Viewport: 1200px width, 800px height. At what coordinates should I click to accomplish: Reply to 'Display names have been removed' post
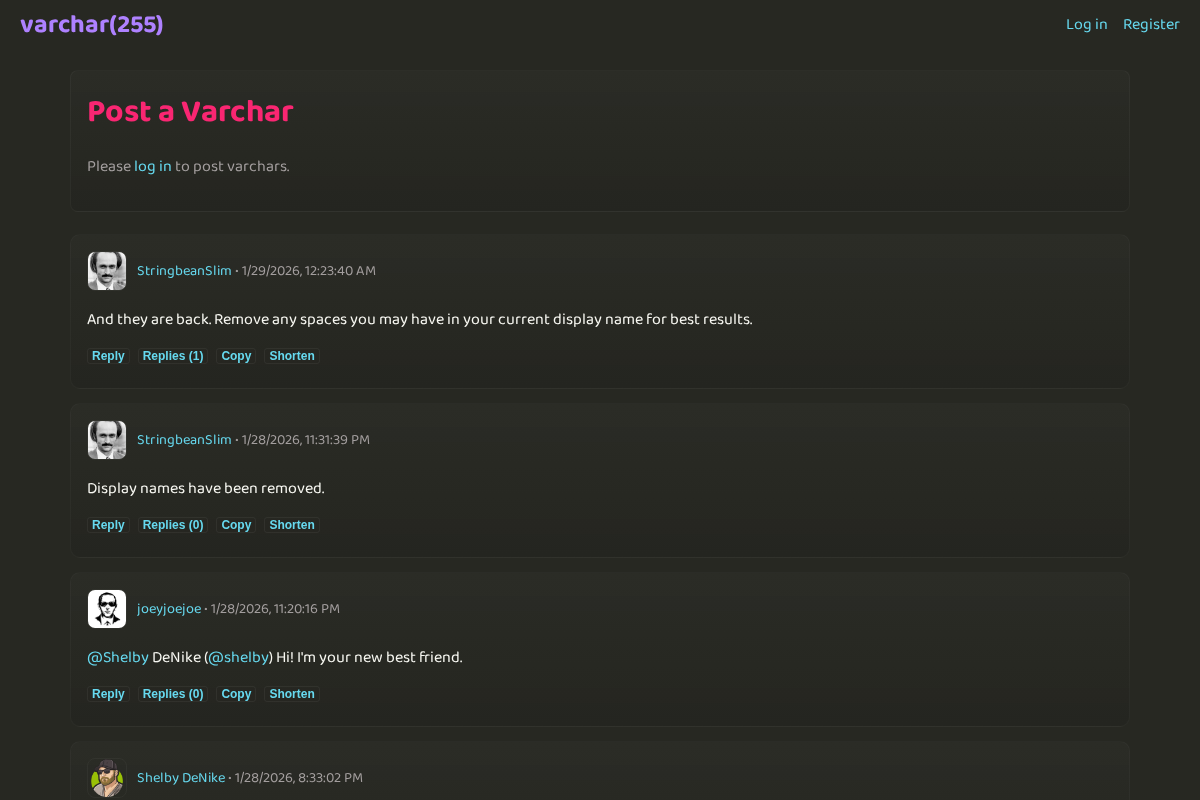(108, 525)
